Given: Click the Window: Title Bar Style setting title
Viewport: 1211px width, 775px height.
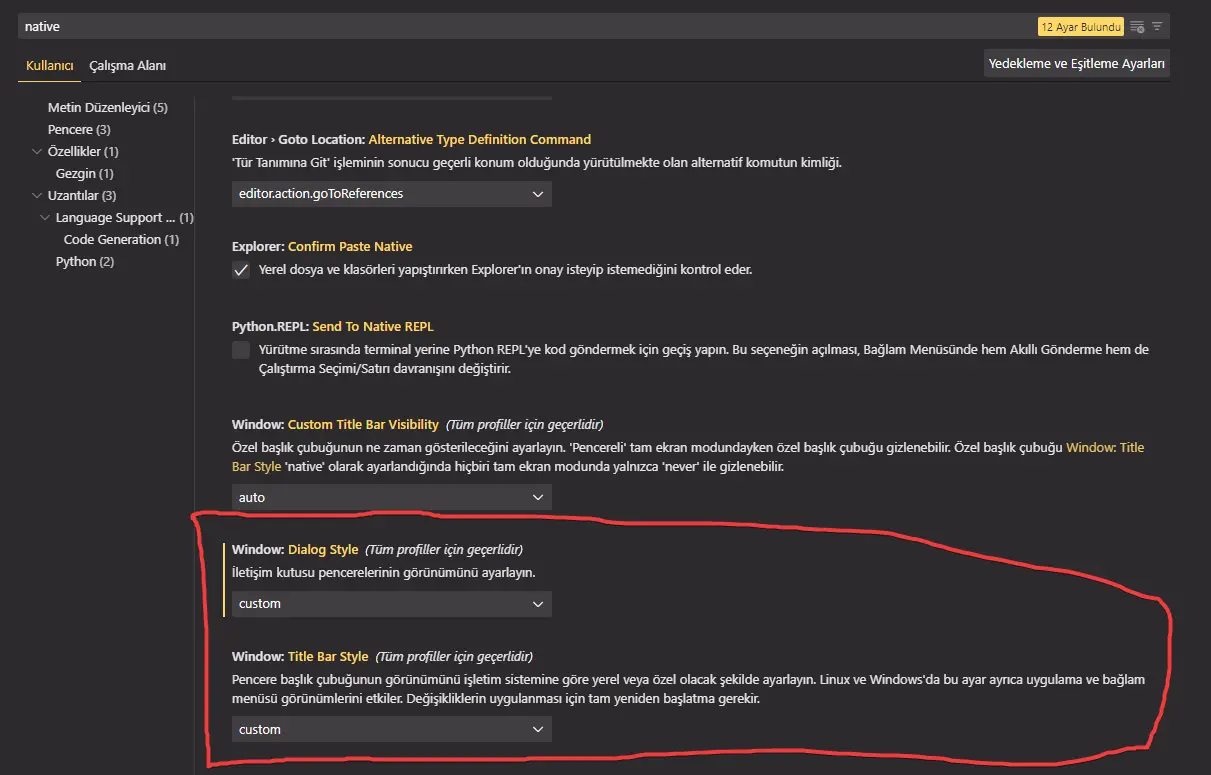Looking at the screenshot, I should 300,657.
